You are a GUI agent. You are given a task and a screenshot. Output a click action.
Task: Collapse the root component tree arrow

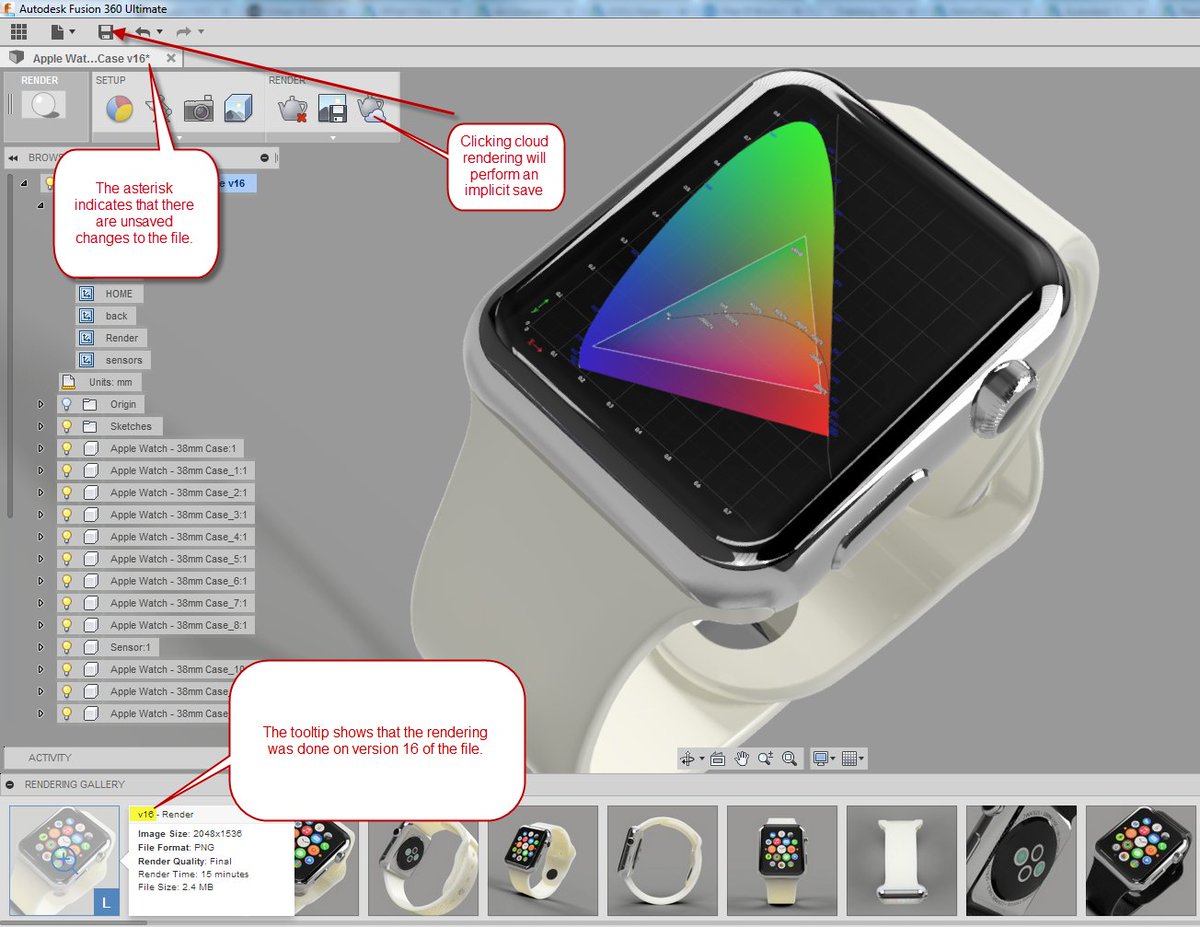(23, 183)
